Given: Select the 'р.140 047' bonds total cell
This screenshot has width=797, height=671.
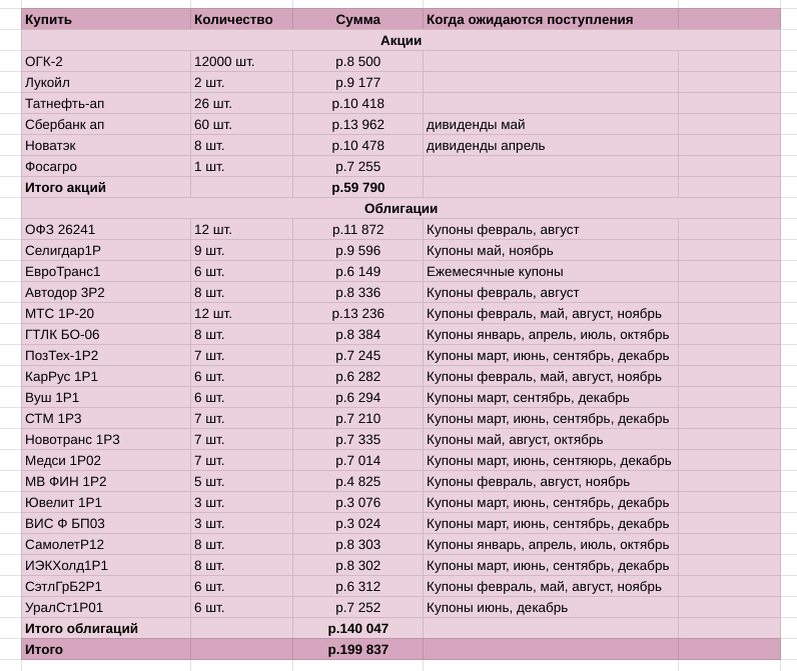Looking at the screenshot, I should point(358,629).
